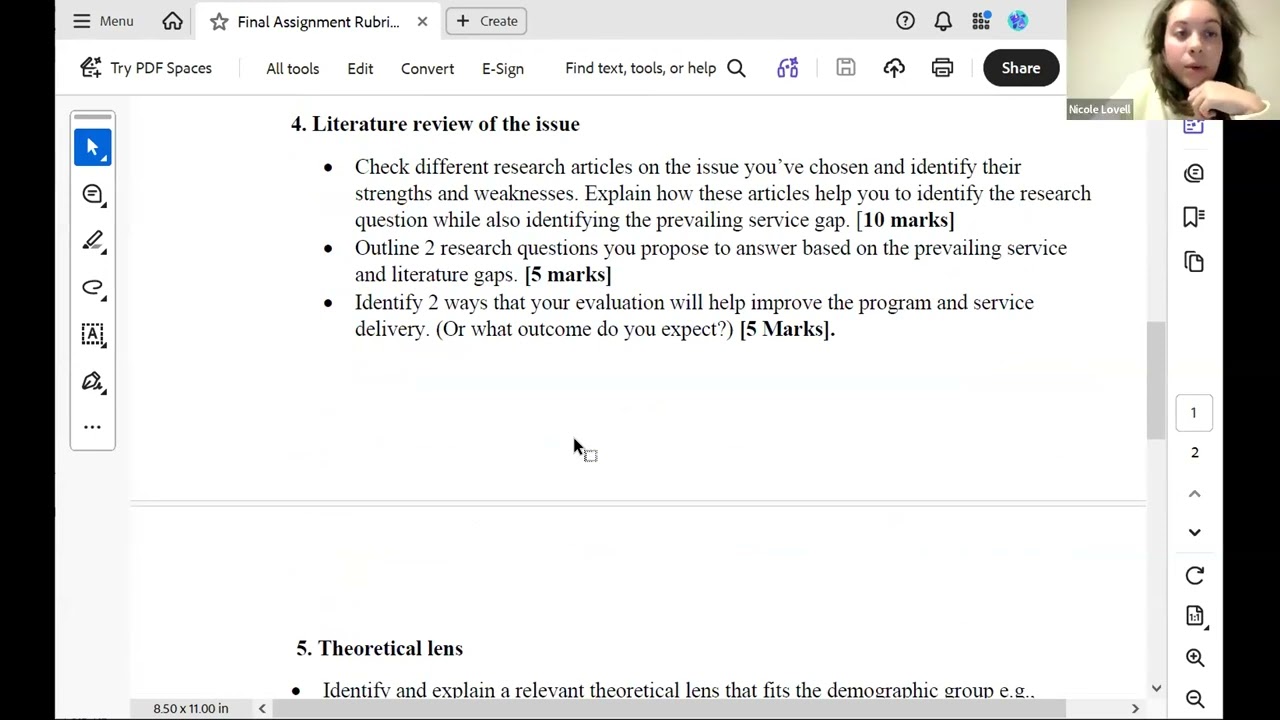This screenshot has height=720, width=1280.
Task: Select the Highlight pen tool
Action: click(93, 241)
